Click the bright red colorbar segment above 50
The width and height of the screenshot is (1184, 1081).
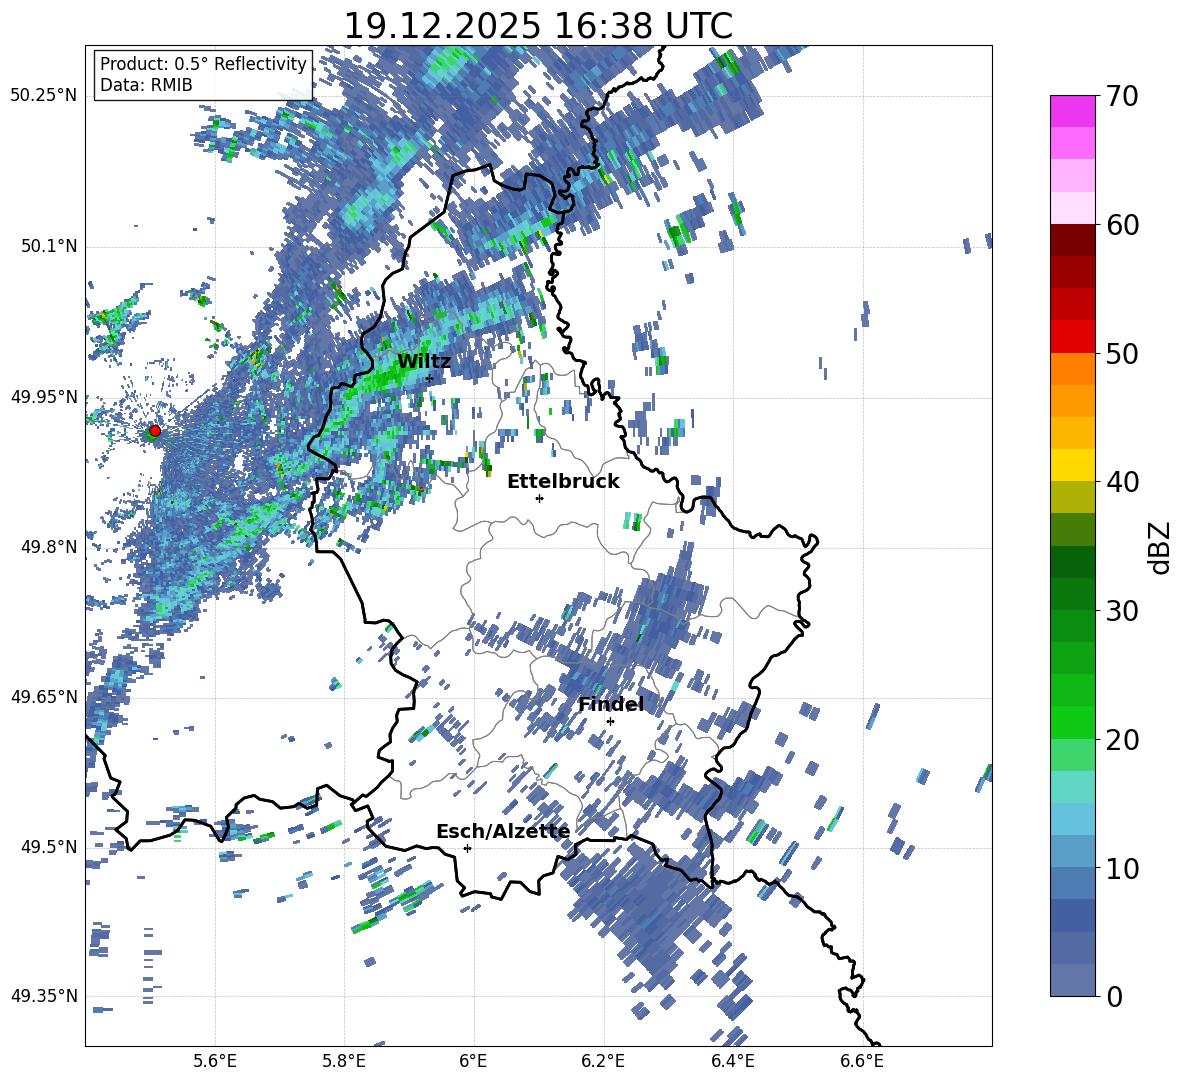pos(1072,337)
